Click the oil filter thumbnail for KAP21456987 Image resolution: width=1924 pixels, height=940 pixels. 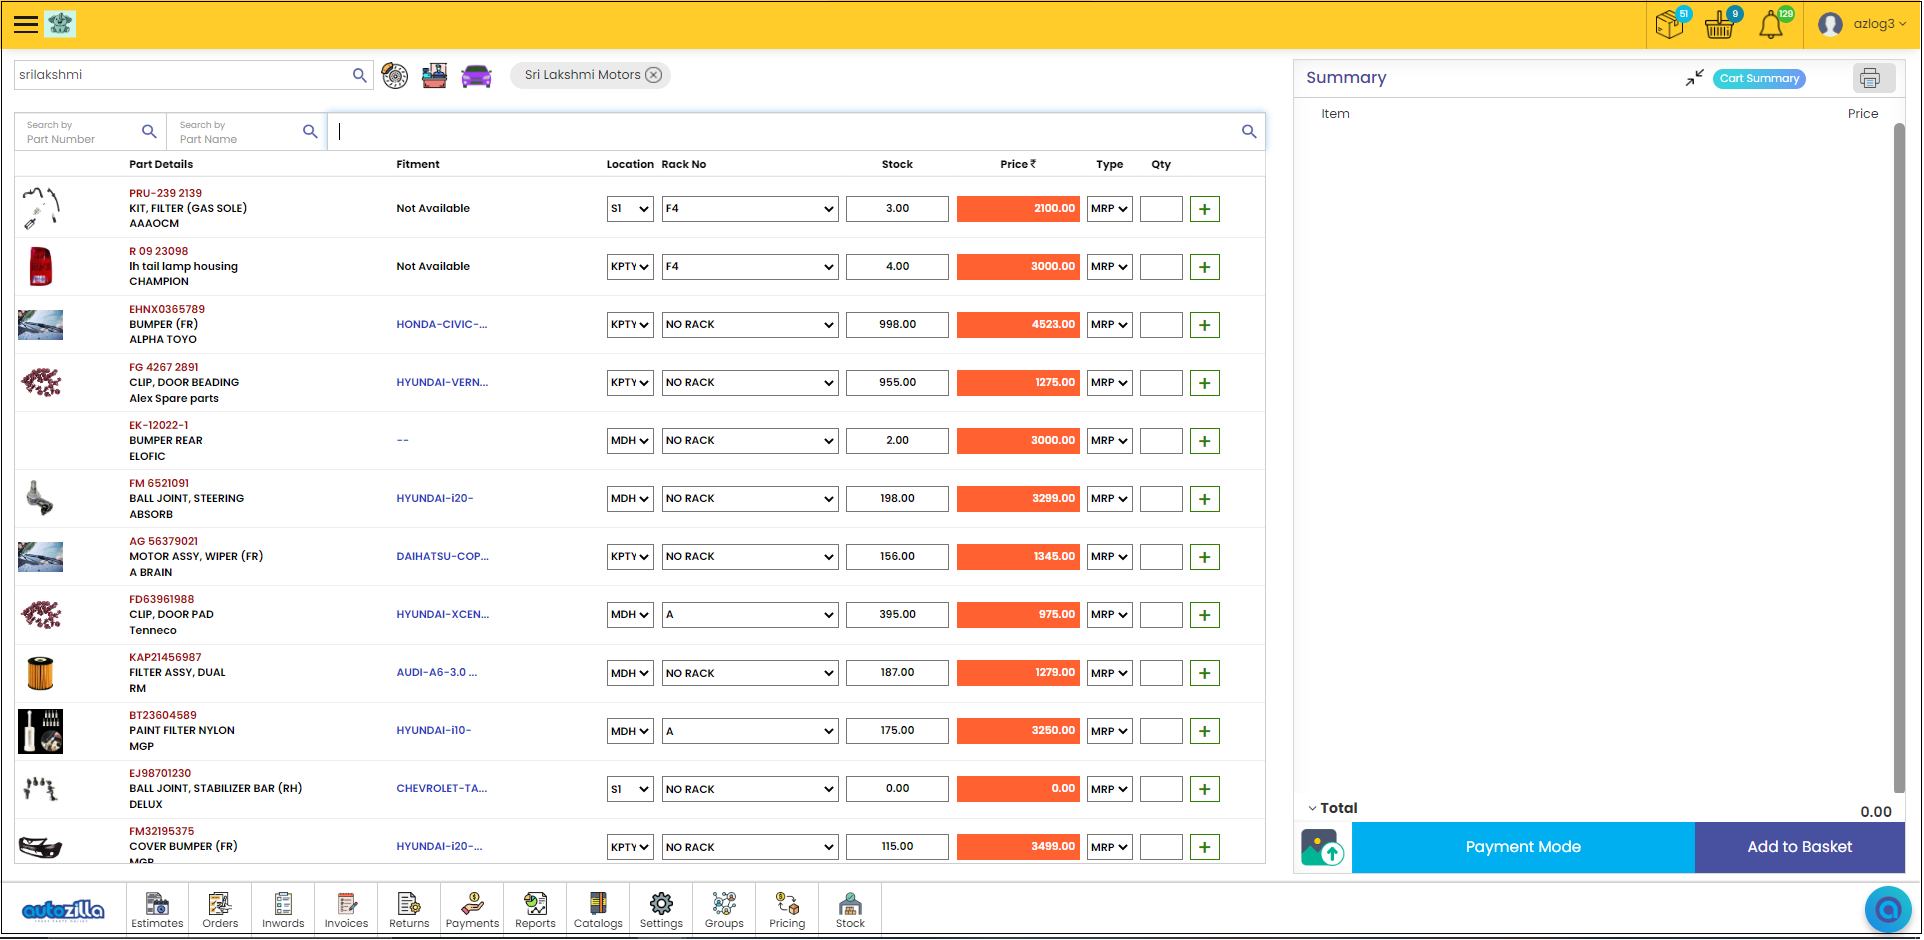[x=40, y=673]
